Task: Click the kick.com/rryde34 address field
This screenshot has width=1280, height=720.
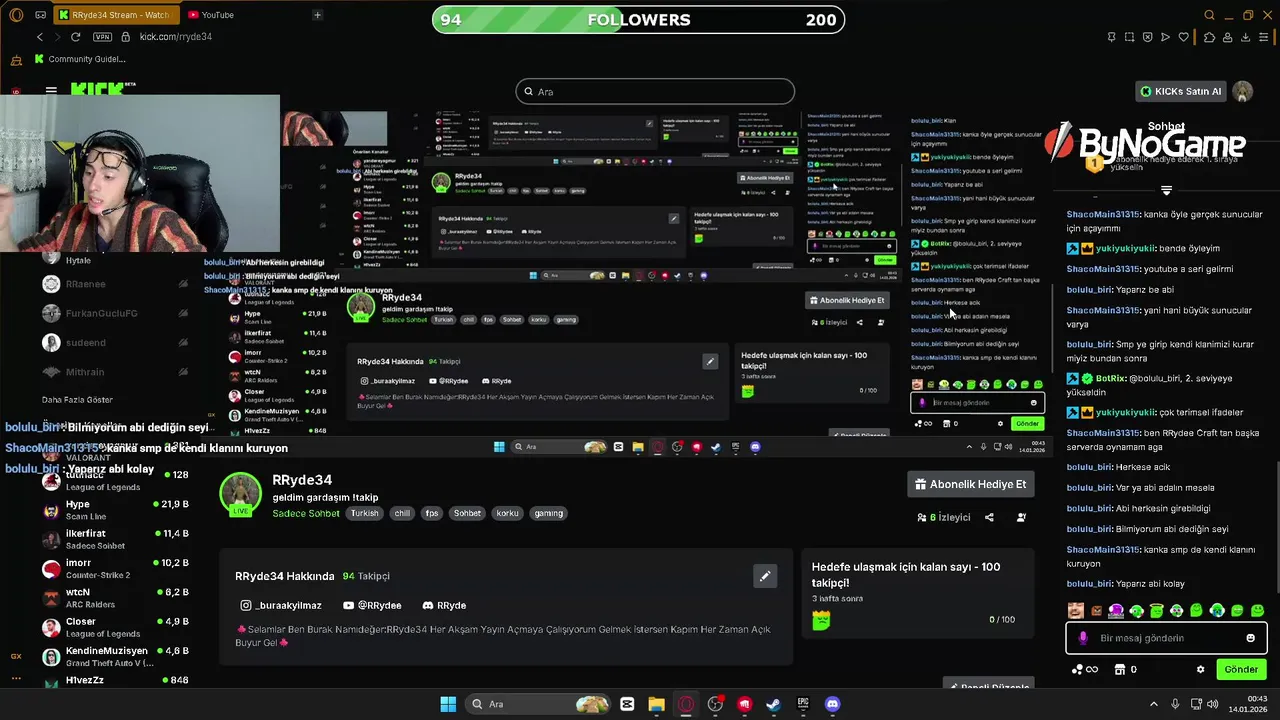Action: tap(176, 37)
